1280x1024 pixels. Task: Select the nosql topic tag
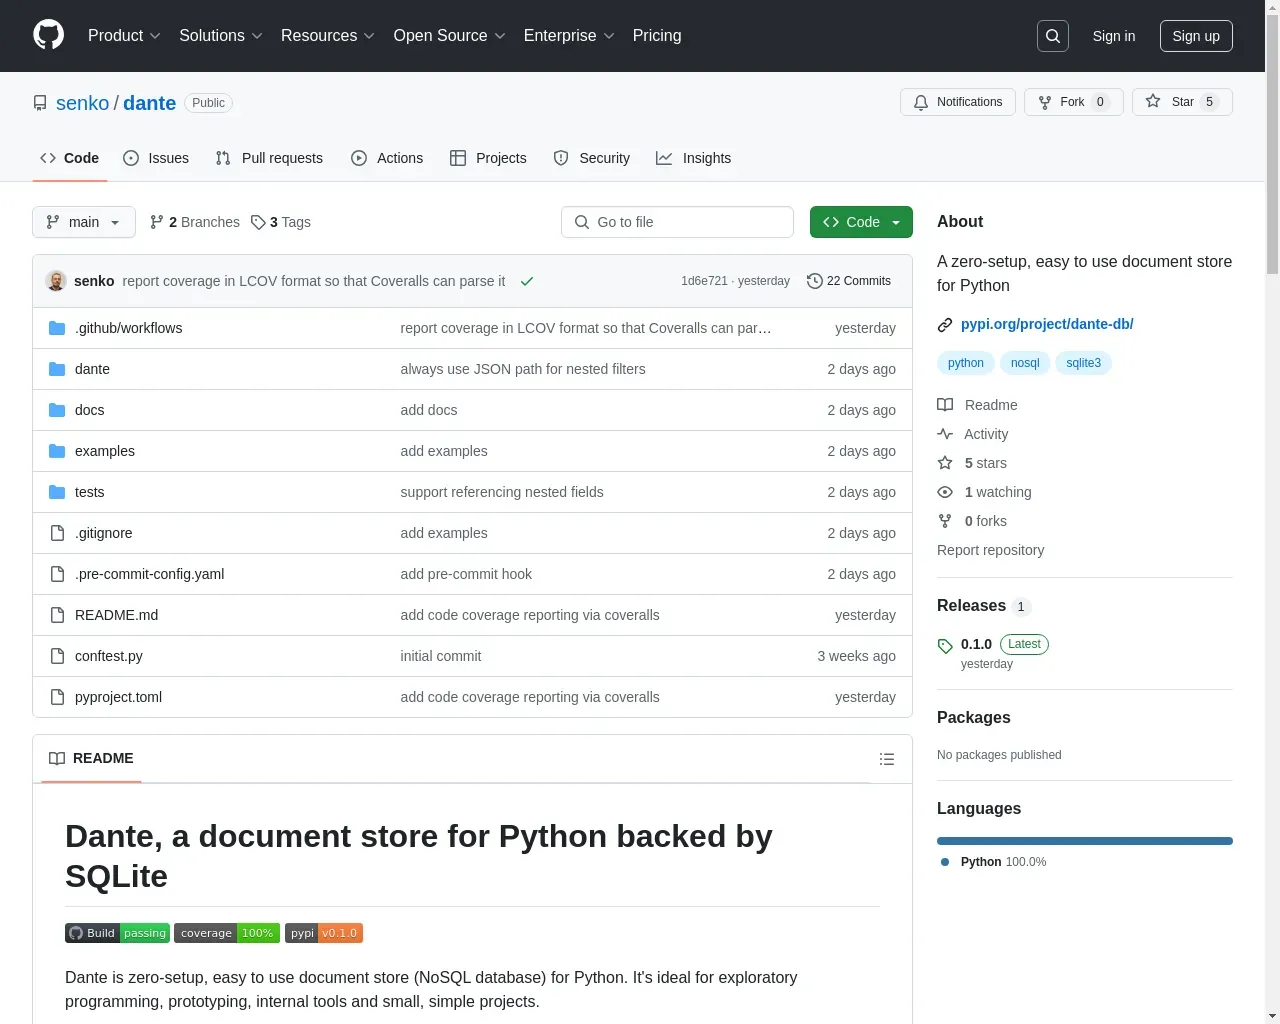tap(1025, 363)
